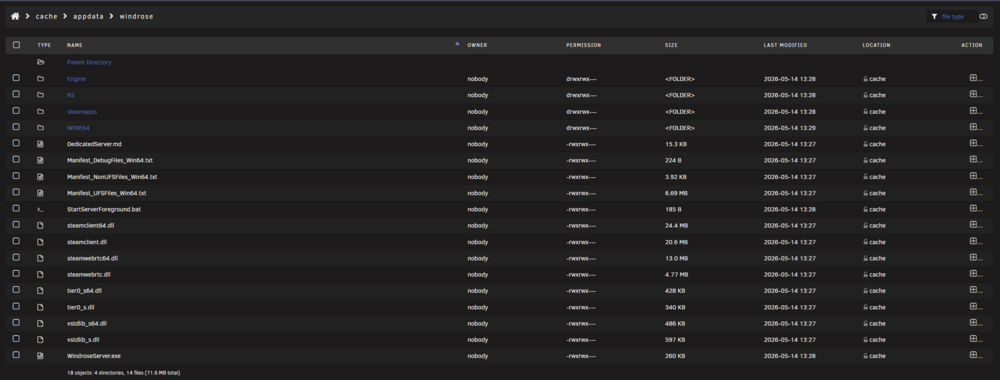Open the cache breadcrumb
The width and height of the screenshot is (1000, 380).
pos(47,17)
